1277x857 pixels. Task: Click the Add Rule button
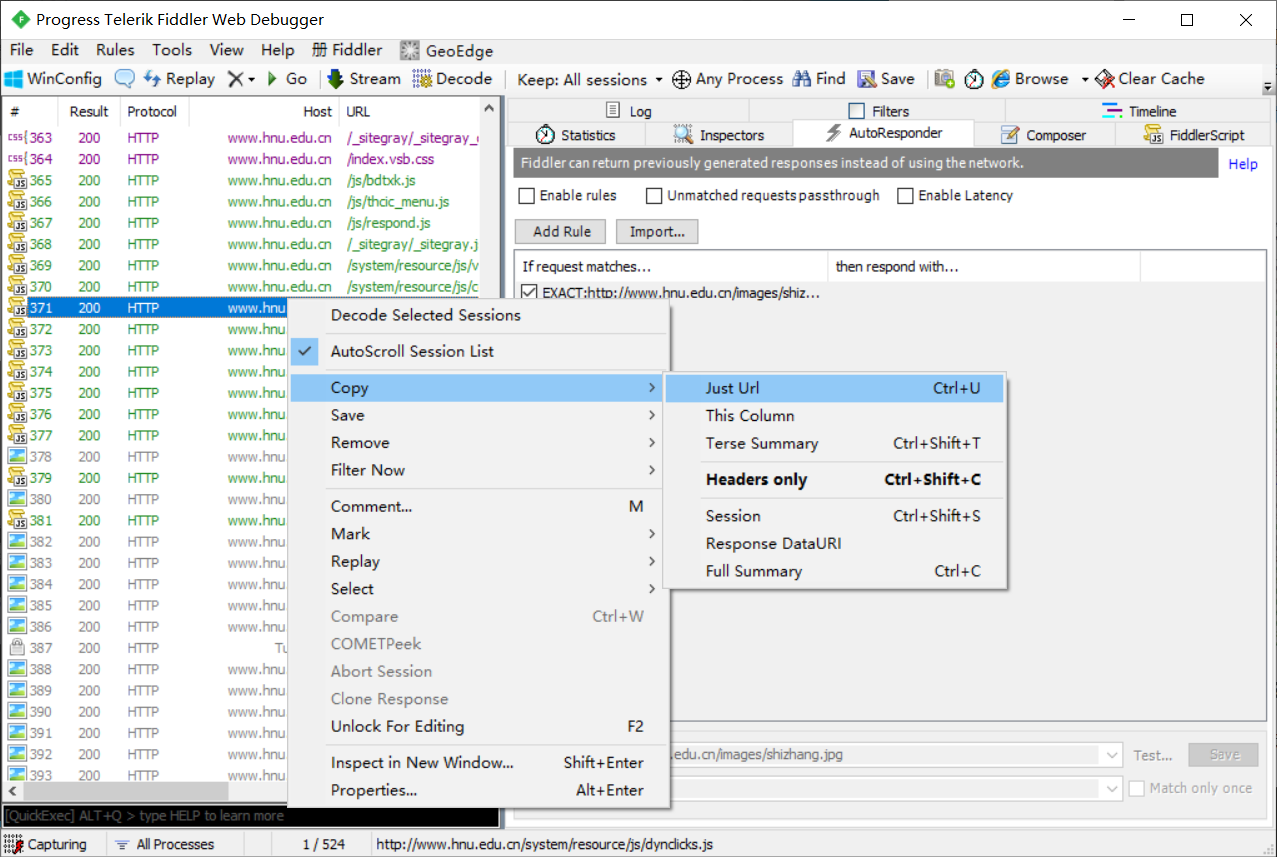[x=559, y=231]
